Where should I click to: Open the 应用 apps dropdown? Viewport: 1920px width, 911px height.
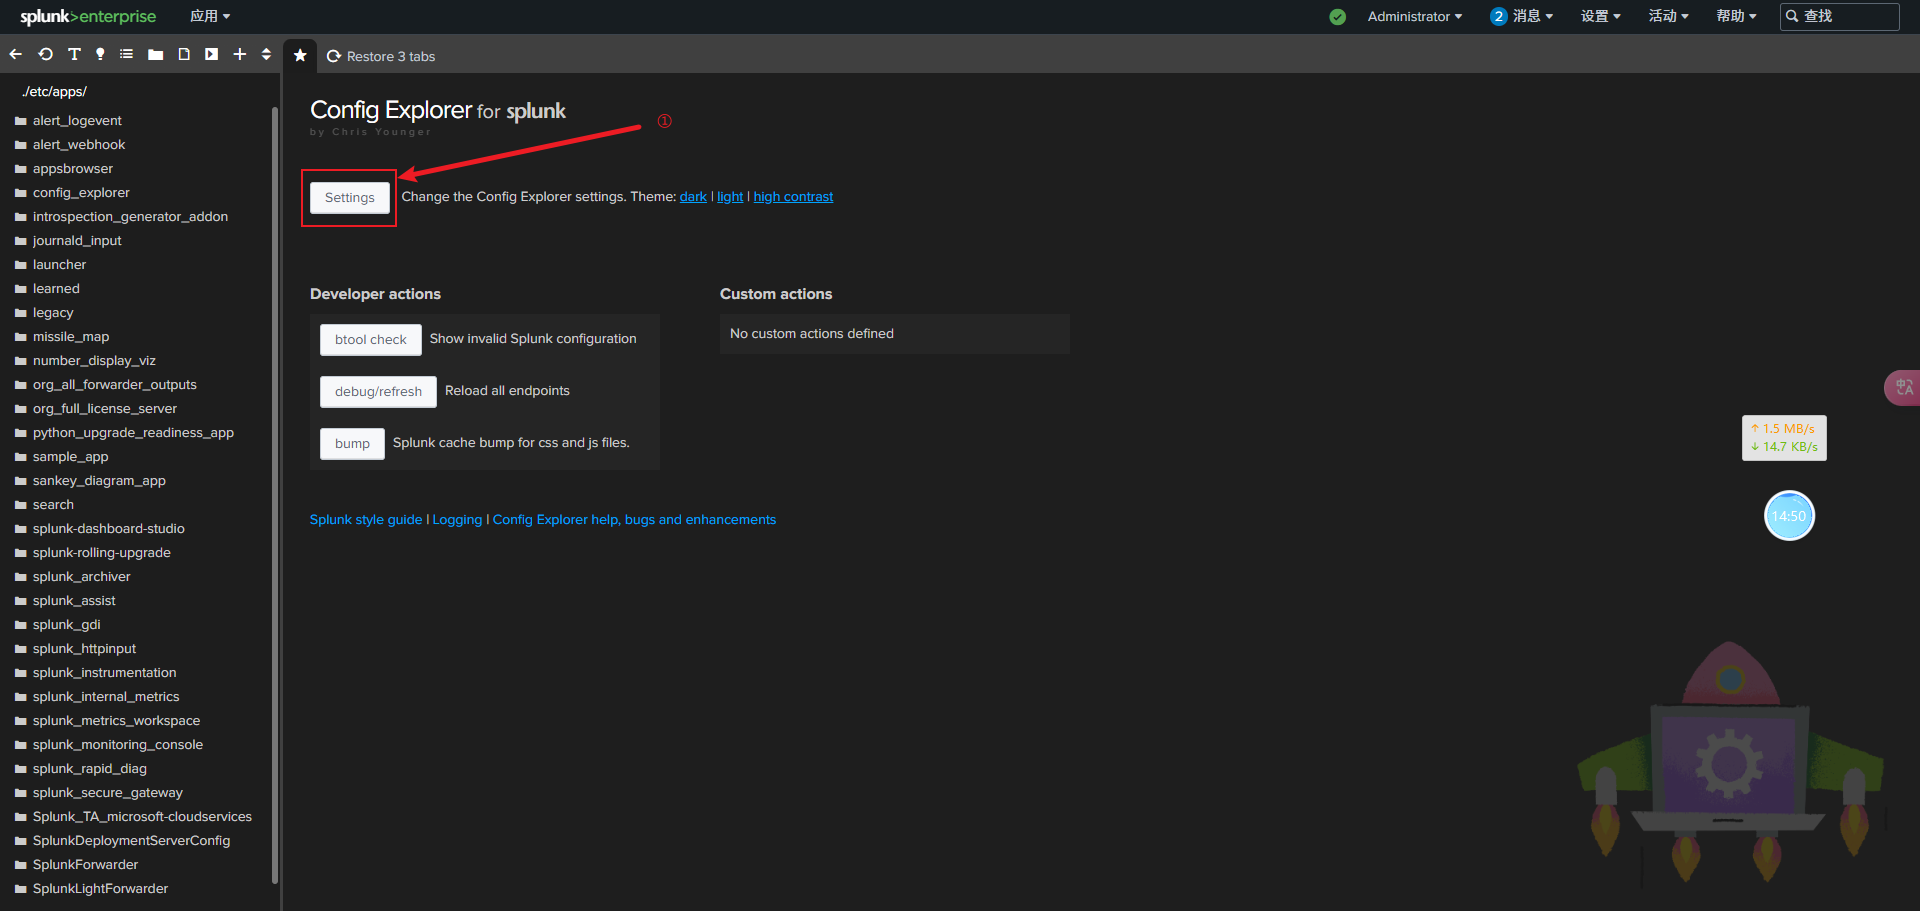(210, 16)
